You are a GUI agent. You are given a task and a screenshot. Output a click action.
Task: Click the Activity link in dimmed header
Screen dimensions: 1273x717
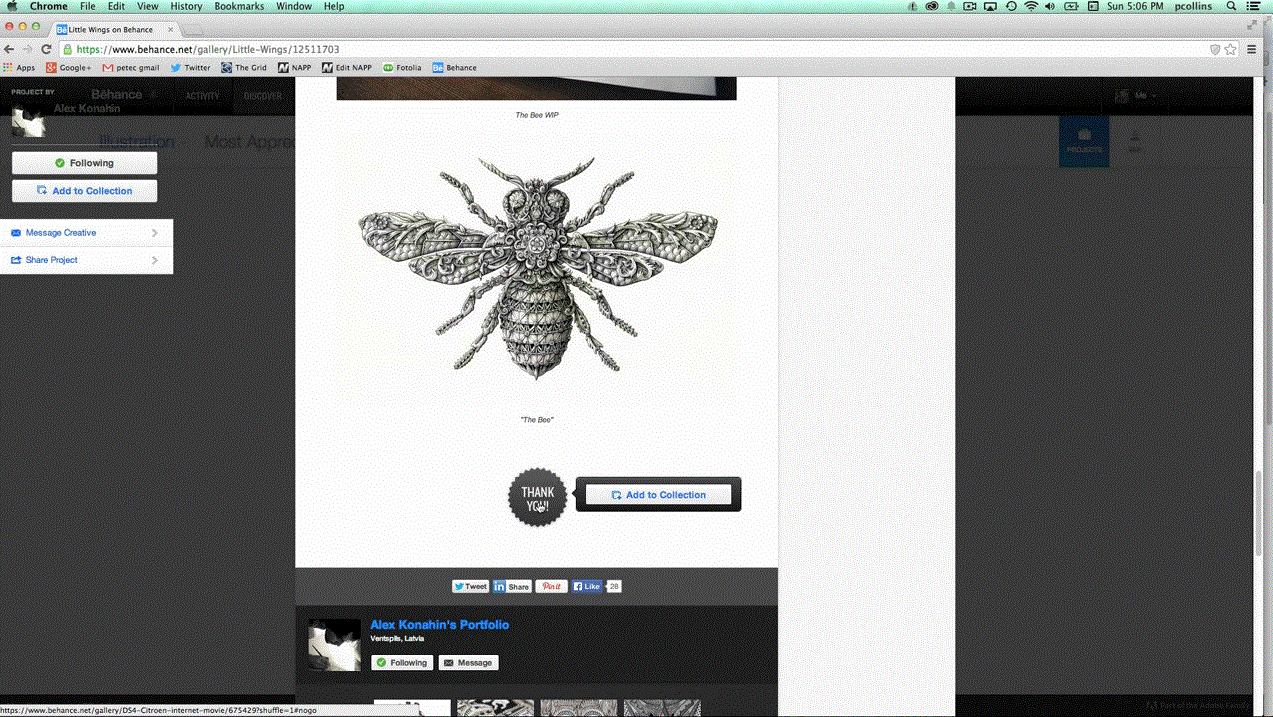(202, 96)
